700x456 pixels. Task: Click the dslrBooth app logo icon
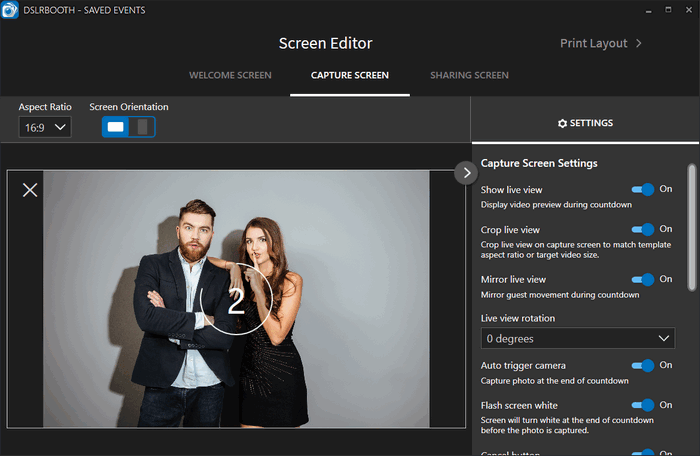pyautogui.click(x=12, y=10)
